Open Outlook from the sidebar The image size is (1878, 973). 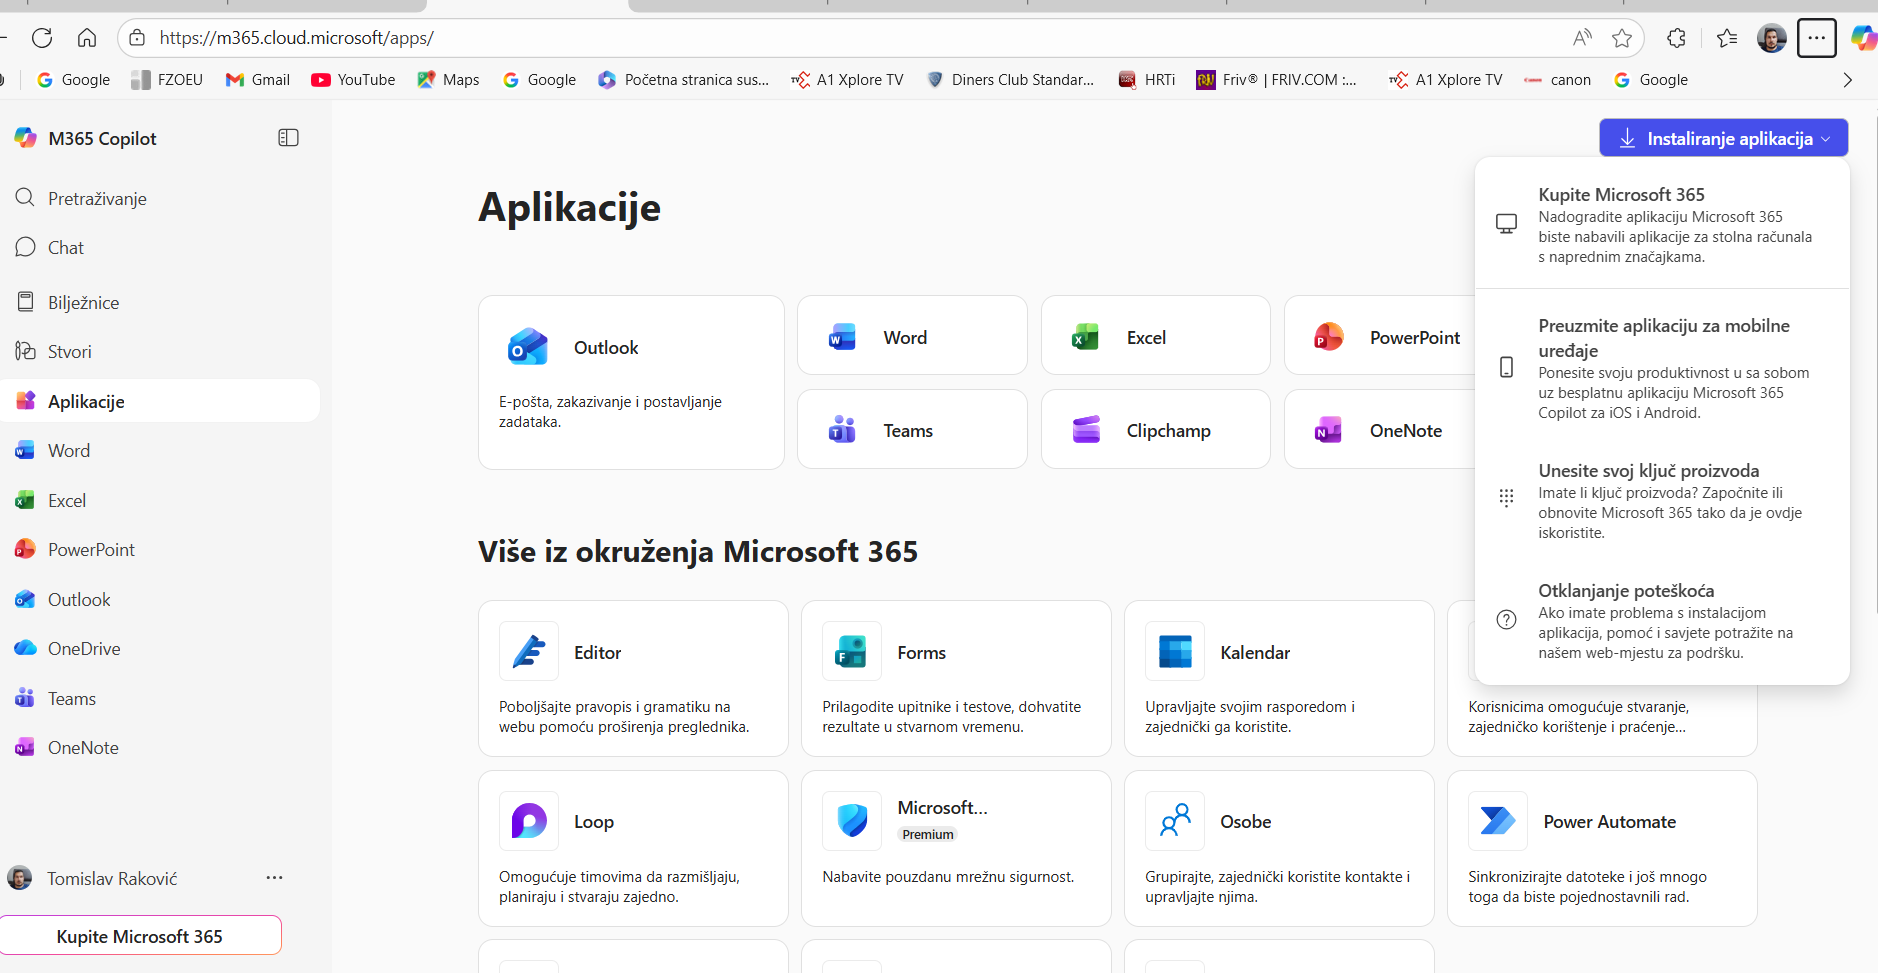coord(160,599)
